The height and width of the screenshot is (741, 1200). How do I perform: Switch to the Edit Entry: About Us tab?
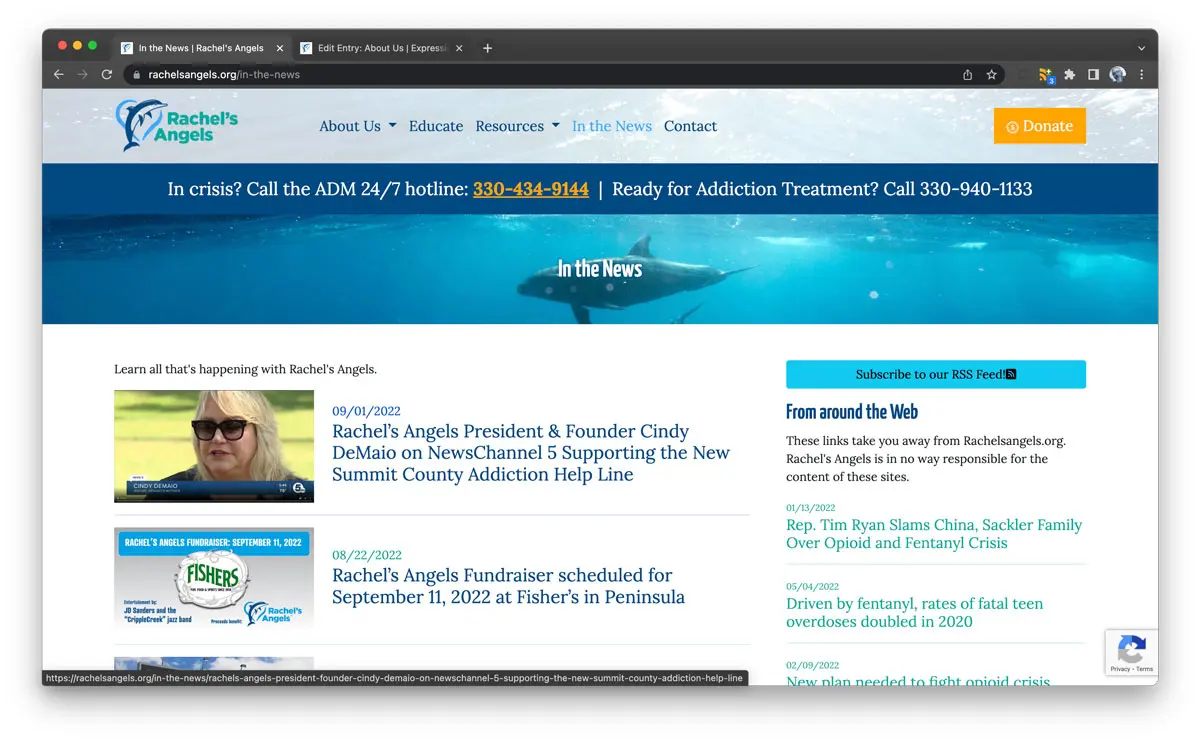click(380, 48)
